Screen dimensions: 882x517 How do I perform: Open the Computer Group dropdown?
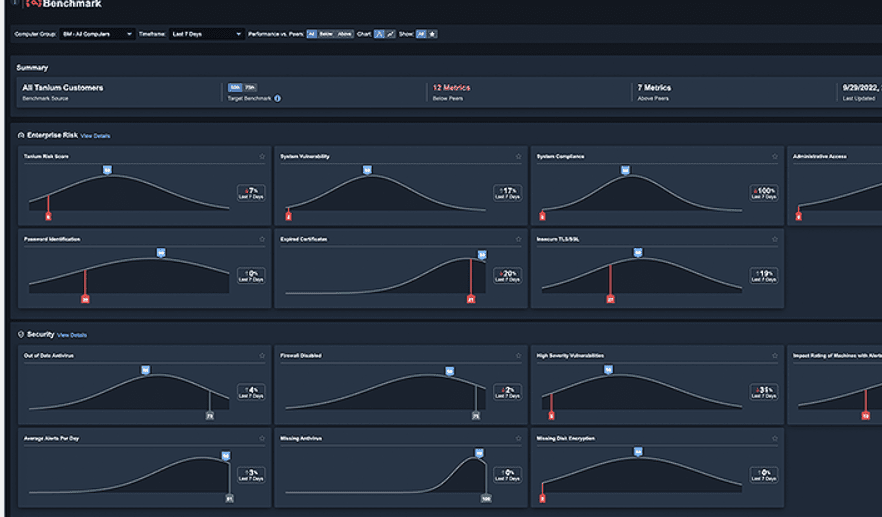[96, 34]
